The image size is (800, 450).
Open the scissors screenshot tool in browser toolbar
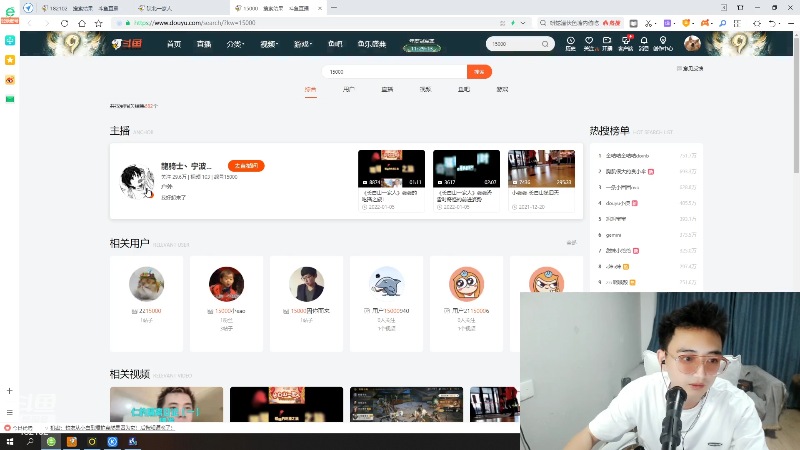point(648,23)
